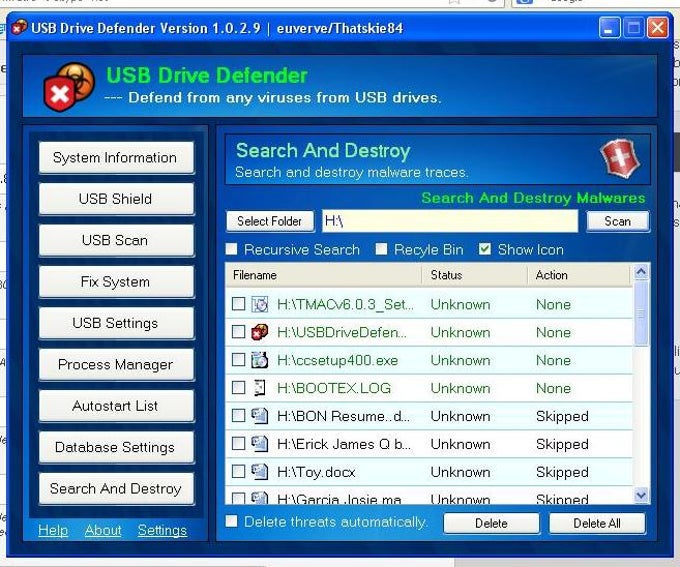Click the Erick James Q document icon

pyautogui.click(x=259, y=443)
